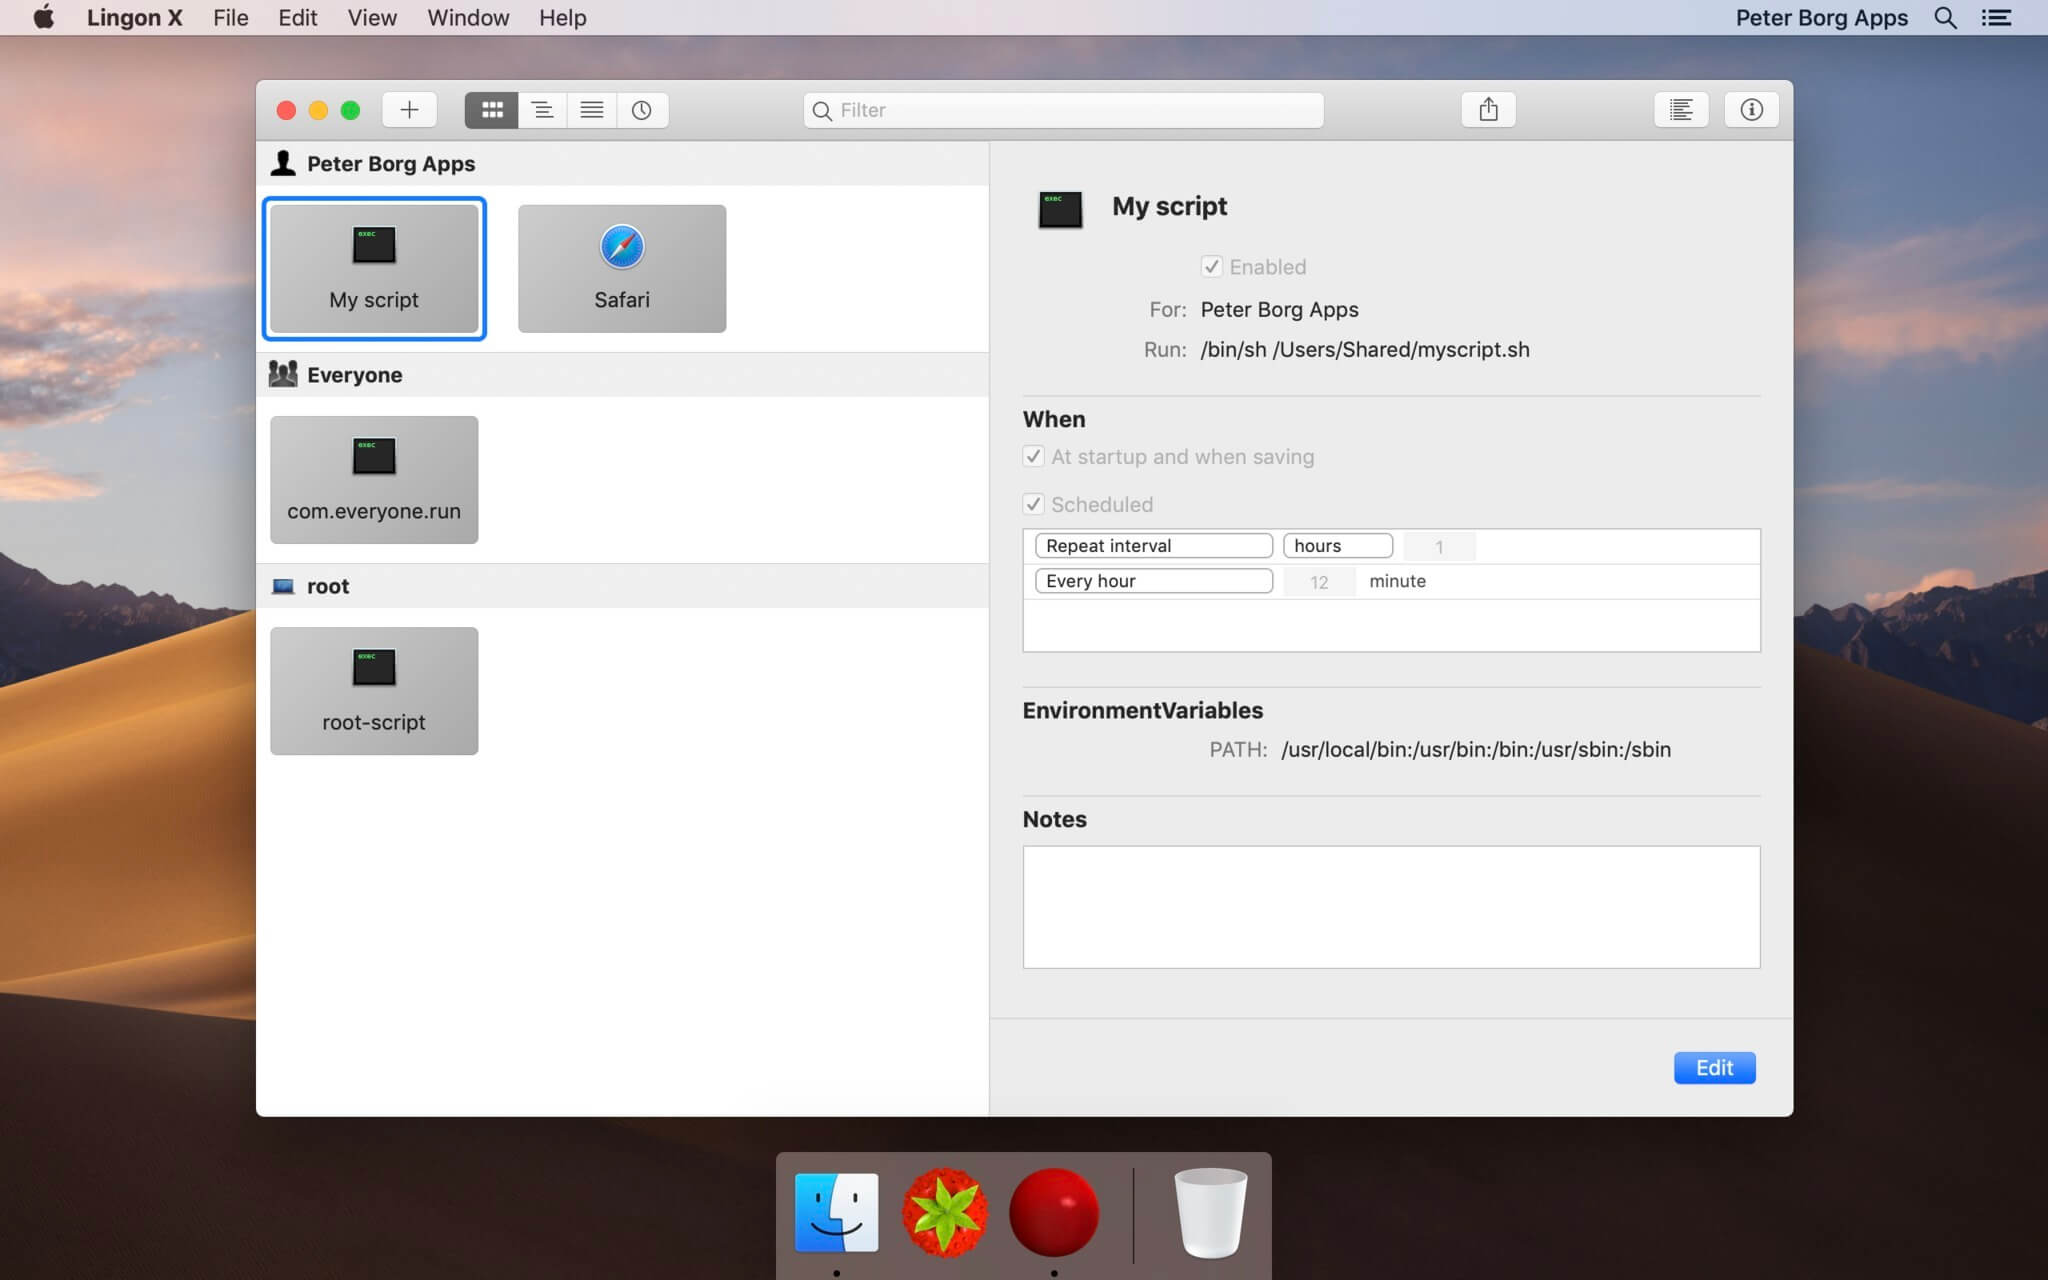Open the View menu
Viewport: 2048px width, 1280px height.
372,17
